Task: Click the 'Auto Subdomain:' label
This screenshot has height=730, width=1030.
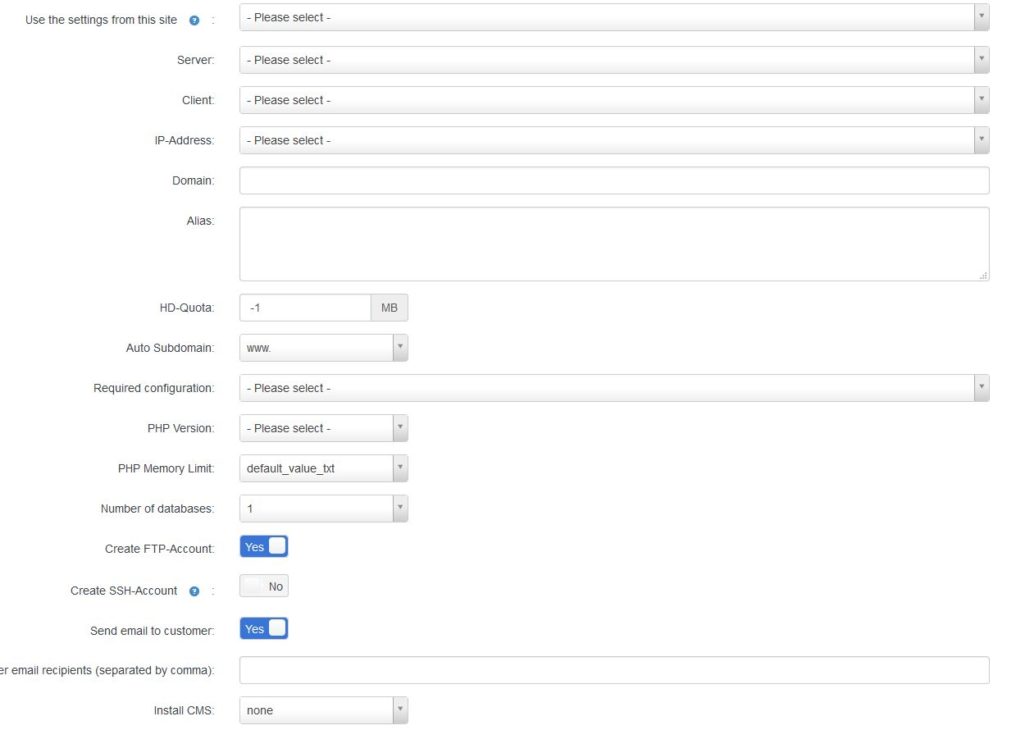Action: pyautogui.click(x=170, y=348)
